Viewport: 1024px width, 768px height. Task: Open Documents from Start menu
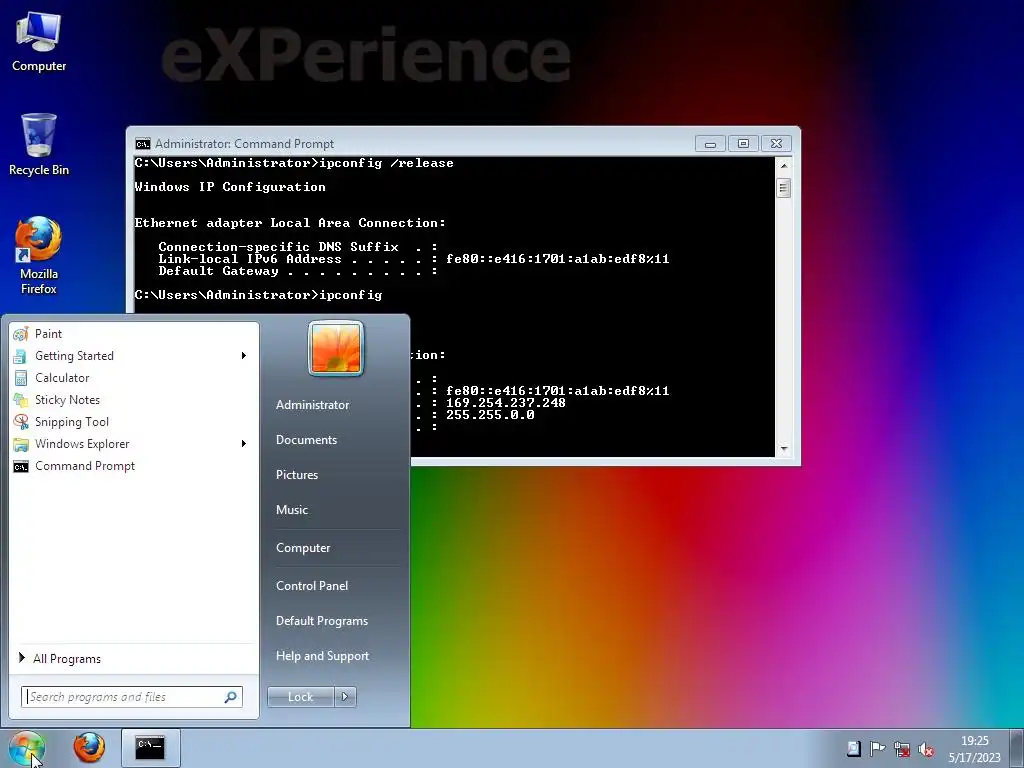click(306, 440)
